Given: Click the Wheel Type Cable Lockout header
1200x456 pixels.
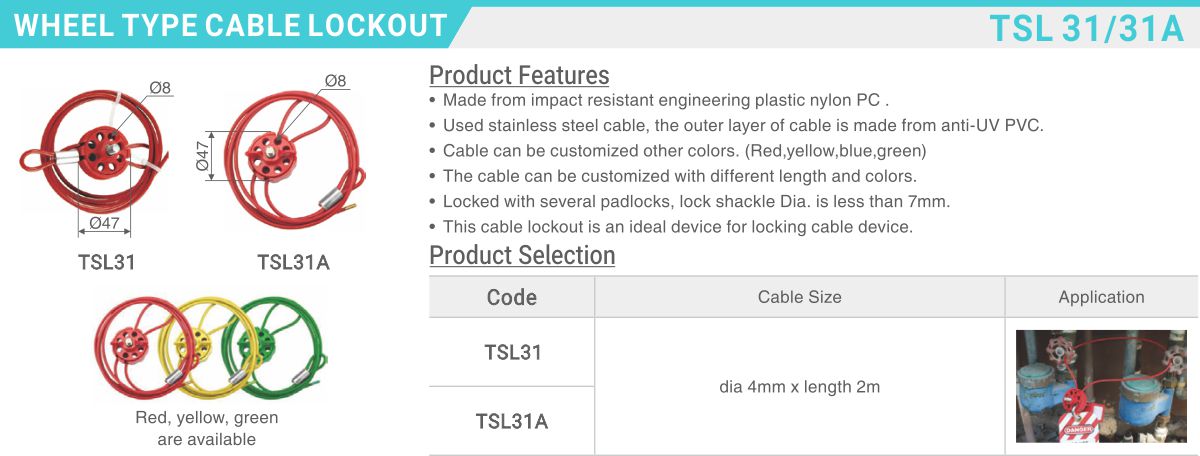Looking at the screenshot, I should click(231, 25).
